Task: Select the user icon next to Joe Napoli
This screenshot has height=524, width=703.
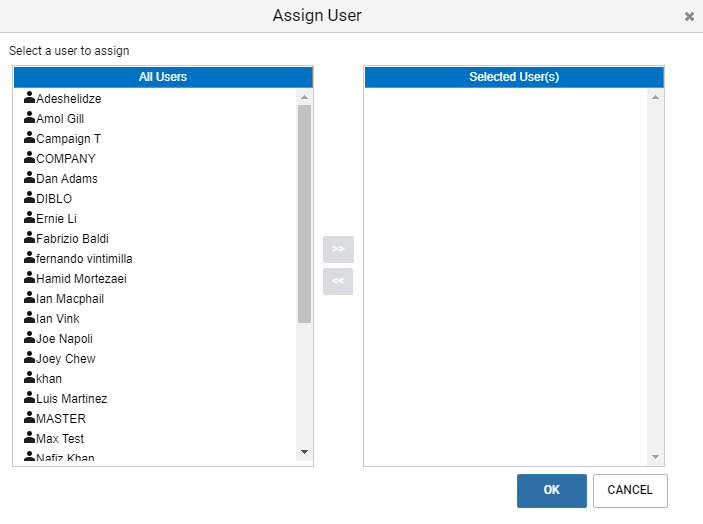Action: 30,337
